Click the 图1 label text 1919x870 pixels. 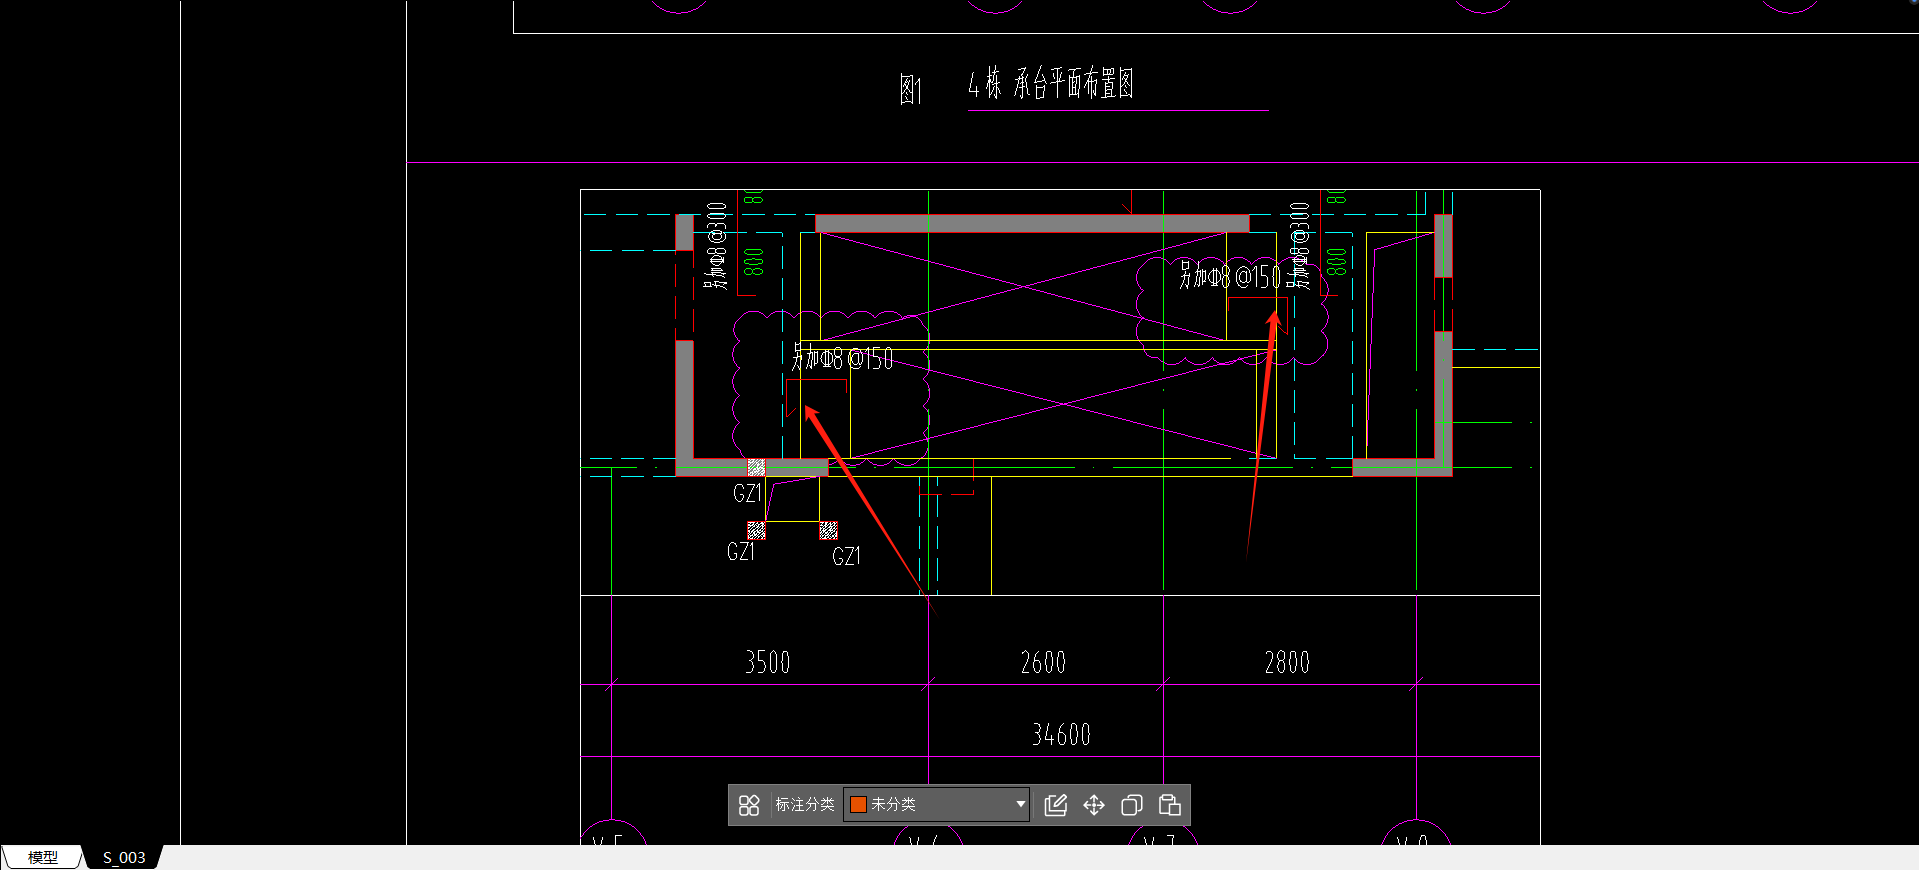910,90
